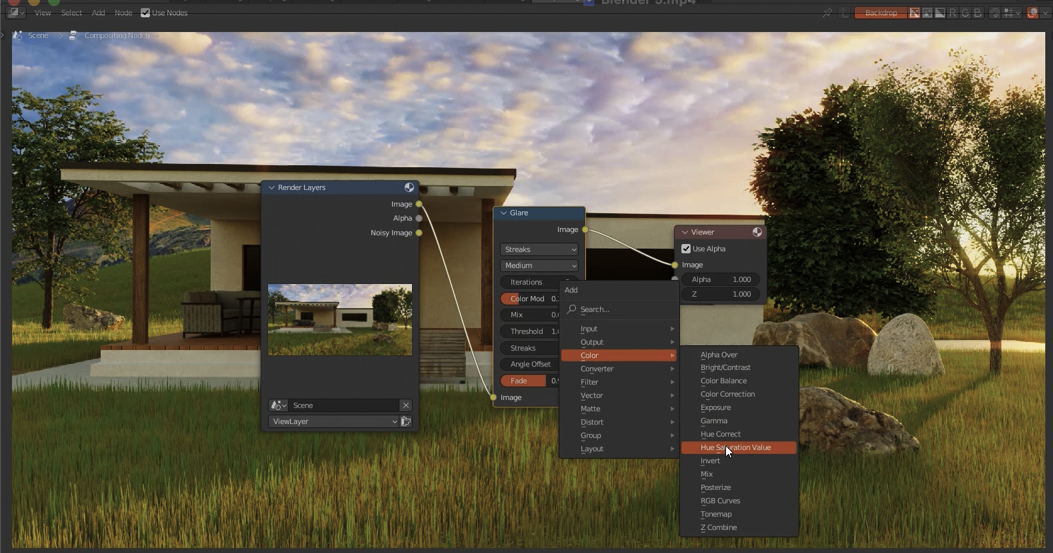
Task: Toggle the Use Nodes checkbox
Action: tap(145, 13)
